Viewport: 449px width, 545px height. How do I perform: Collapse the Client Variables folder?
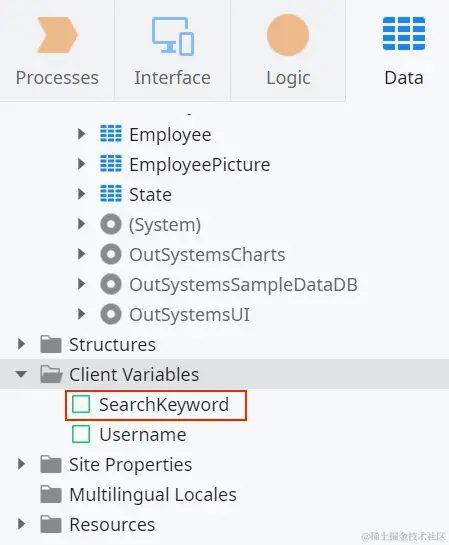(21, 374)
